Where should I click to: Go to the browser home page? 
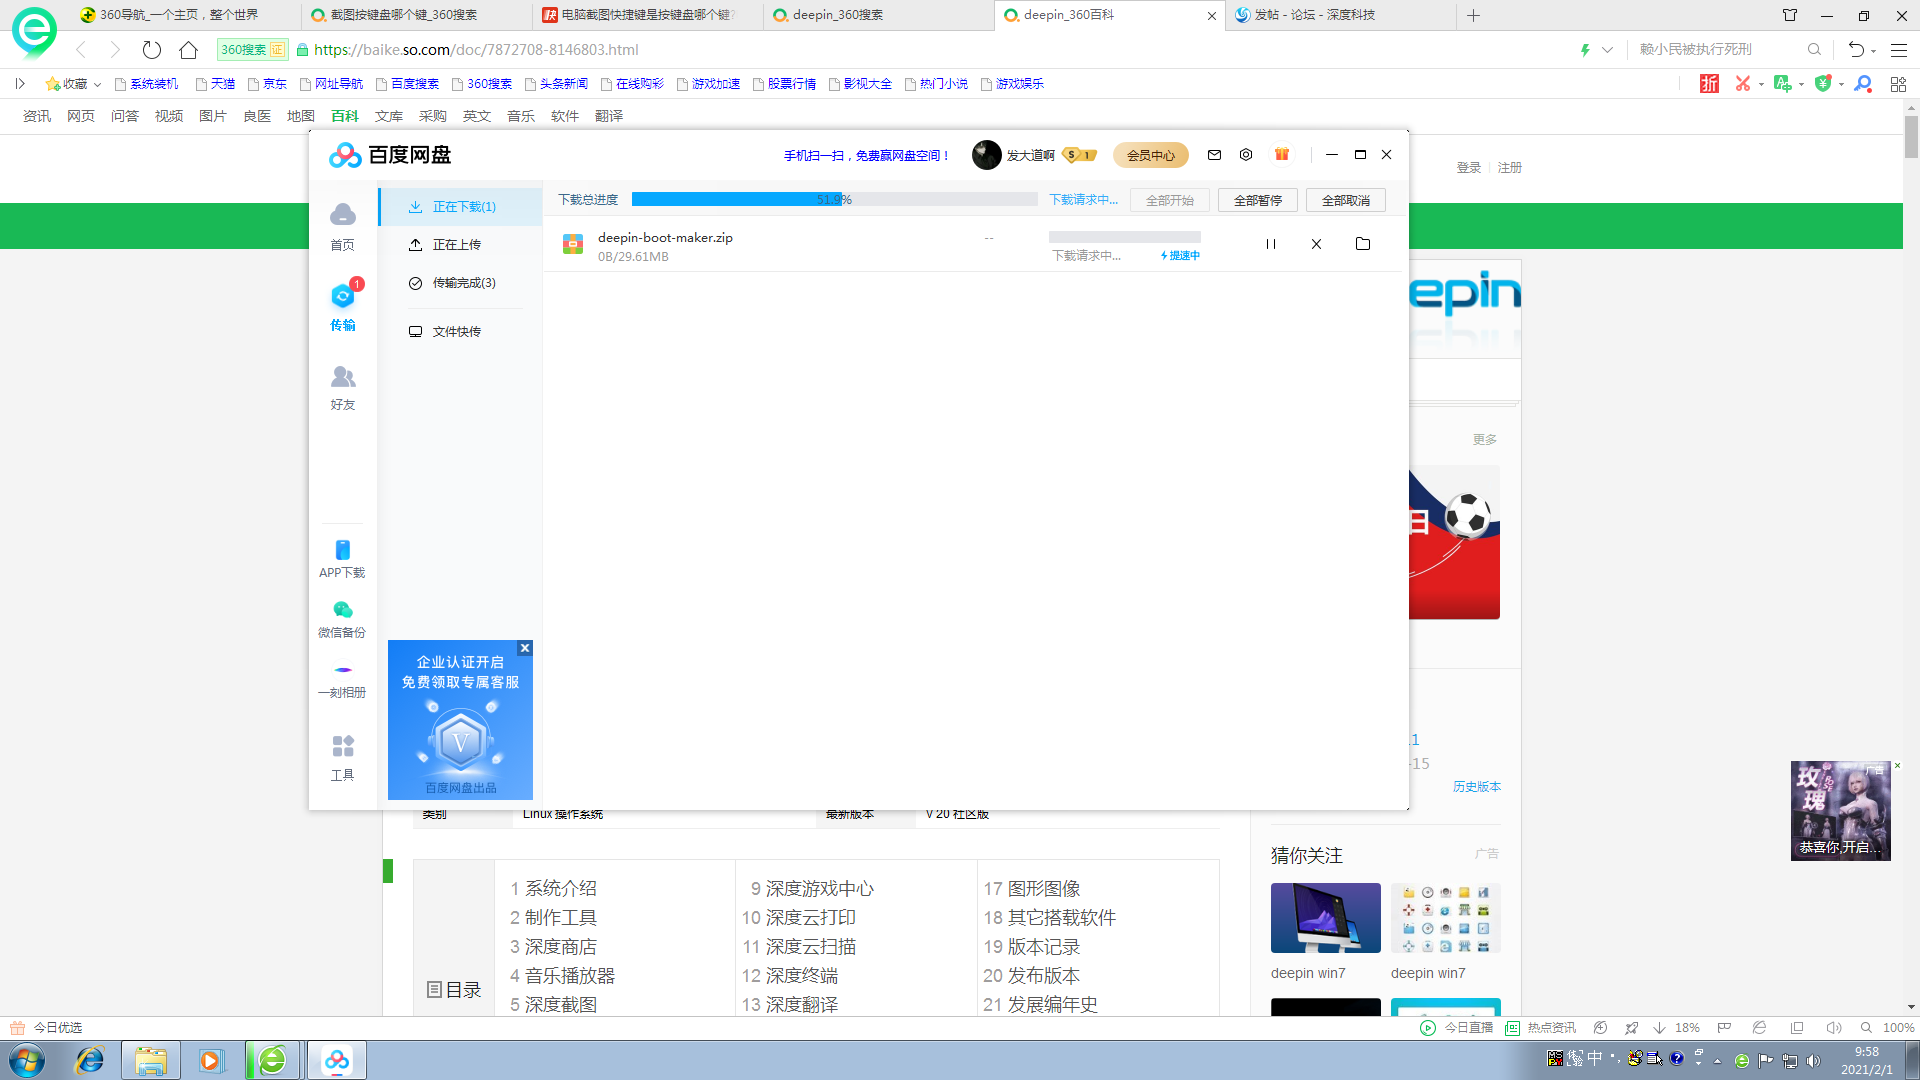(188, 50)
